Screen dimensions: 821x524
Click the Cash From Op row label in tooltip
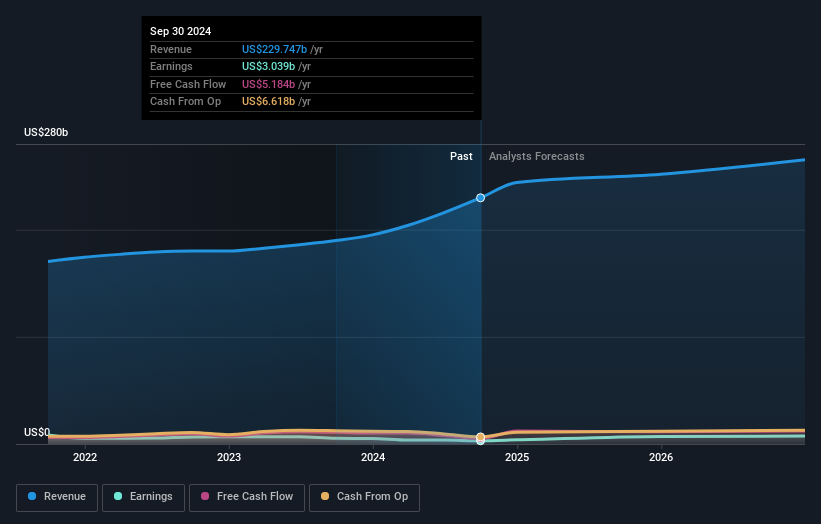pyautogui.click(x=185, y=102)
